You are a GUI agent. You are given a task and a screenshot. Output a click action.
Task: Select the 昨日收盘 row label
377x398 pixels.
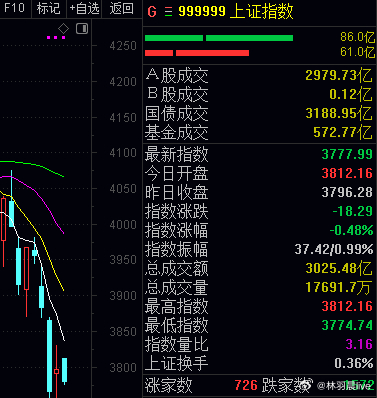177,192
